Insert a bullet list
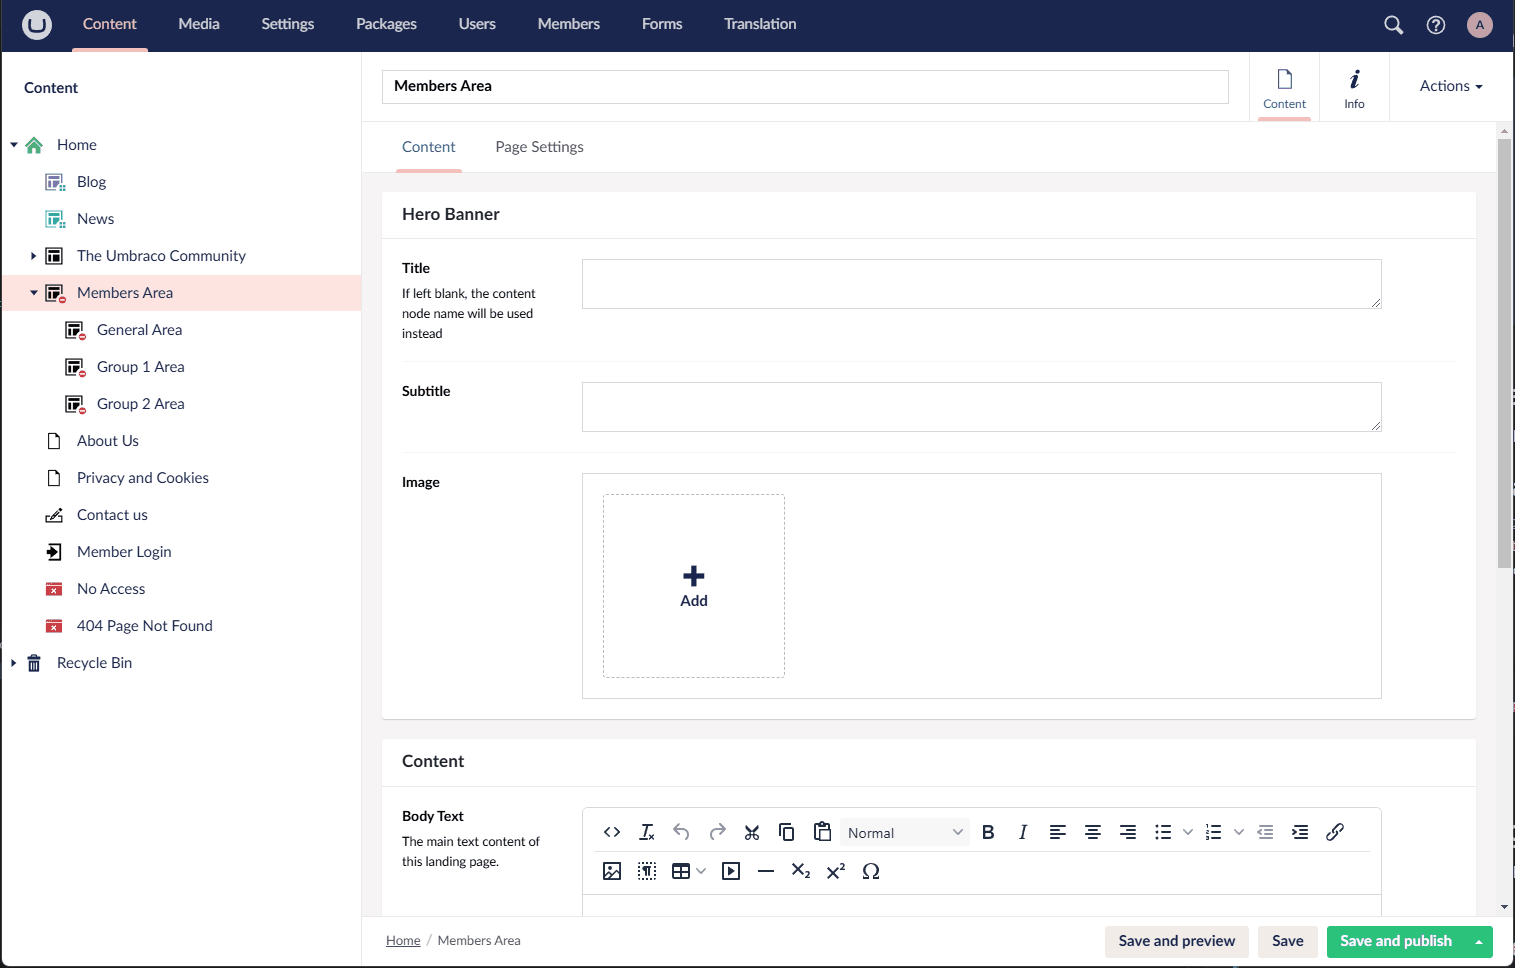Image resolution: width=1515 pixels, height=968 pixels. pos(1163,832)
